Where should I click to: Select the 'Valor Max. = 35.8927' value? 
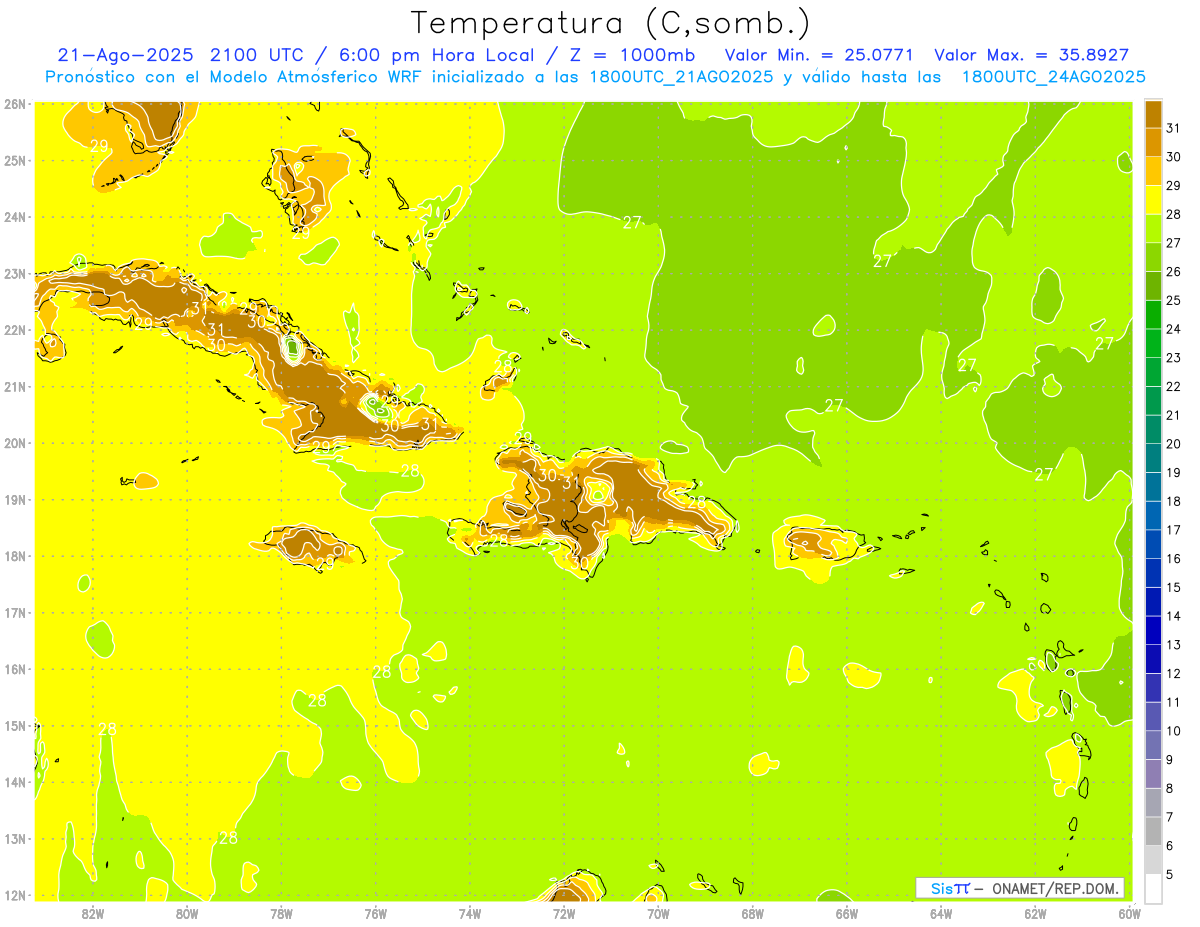coord(1032,55)
